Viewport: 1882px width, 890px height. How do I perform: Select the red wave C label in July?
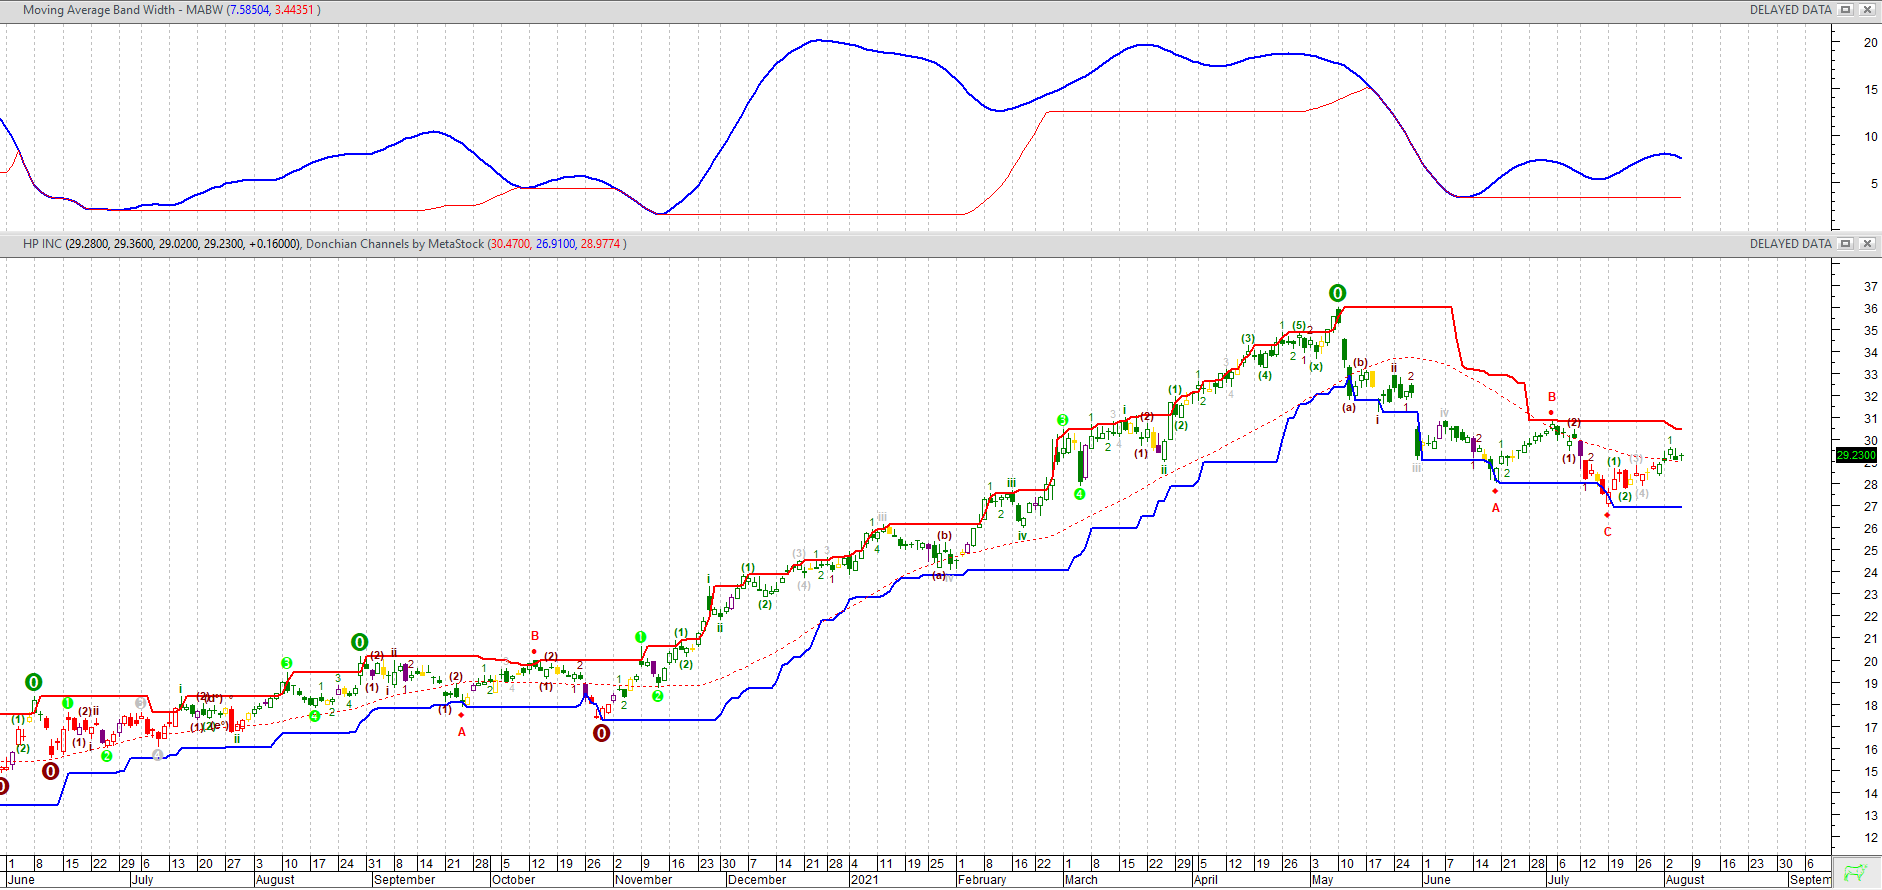point(1608,532)
